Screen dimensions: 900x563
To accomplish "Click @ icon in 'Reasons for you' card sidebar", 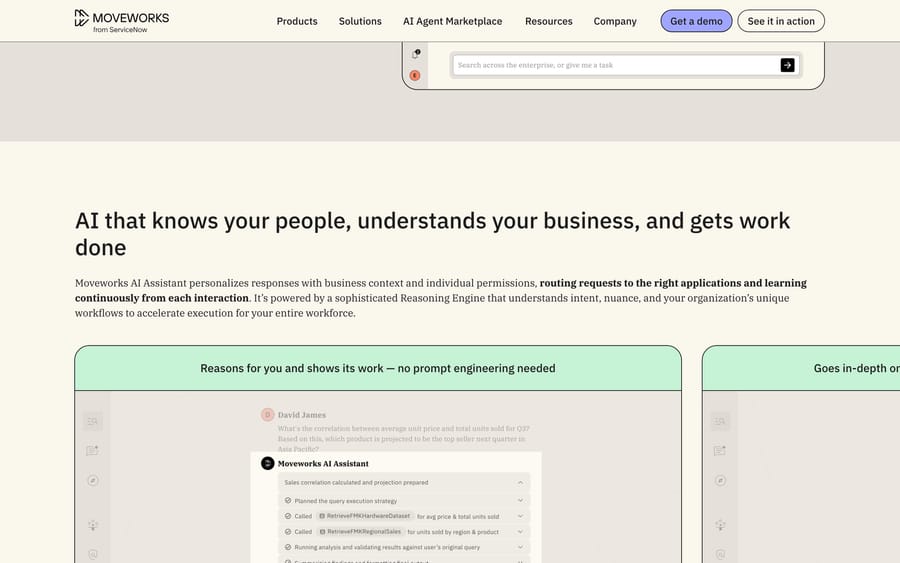I will pos(93,554).
